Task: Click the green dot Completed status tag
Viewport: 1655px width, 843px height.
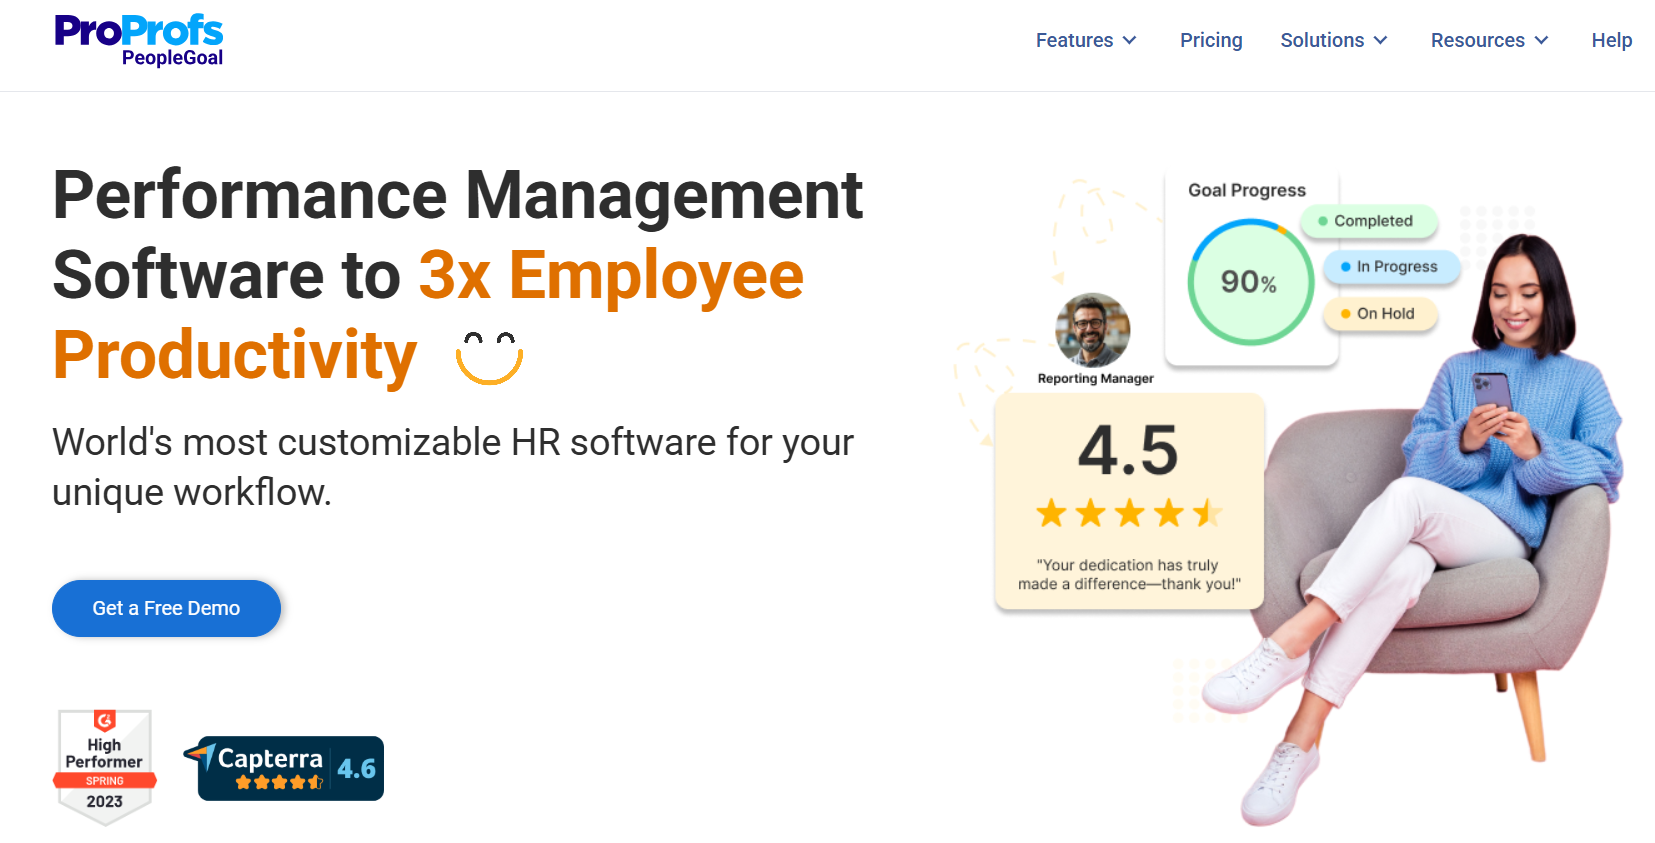Action: tap(1367, 221)
